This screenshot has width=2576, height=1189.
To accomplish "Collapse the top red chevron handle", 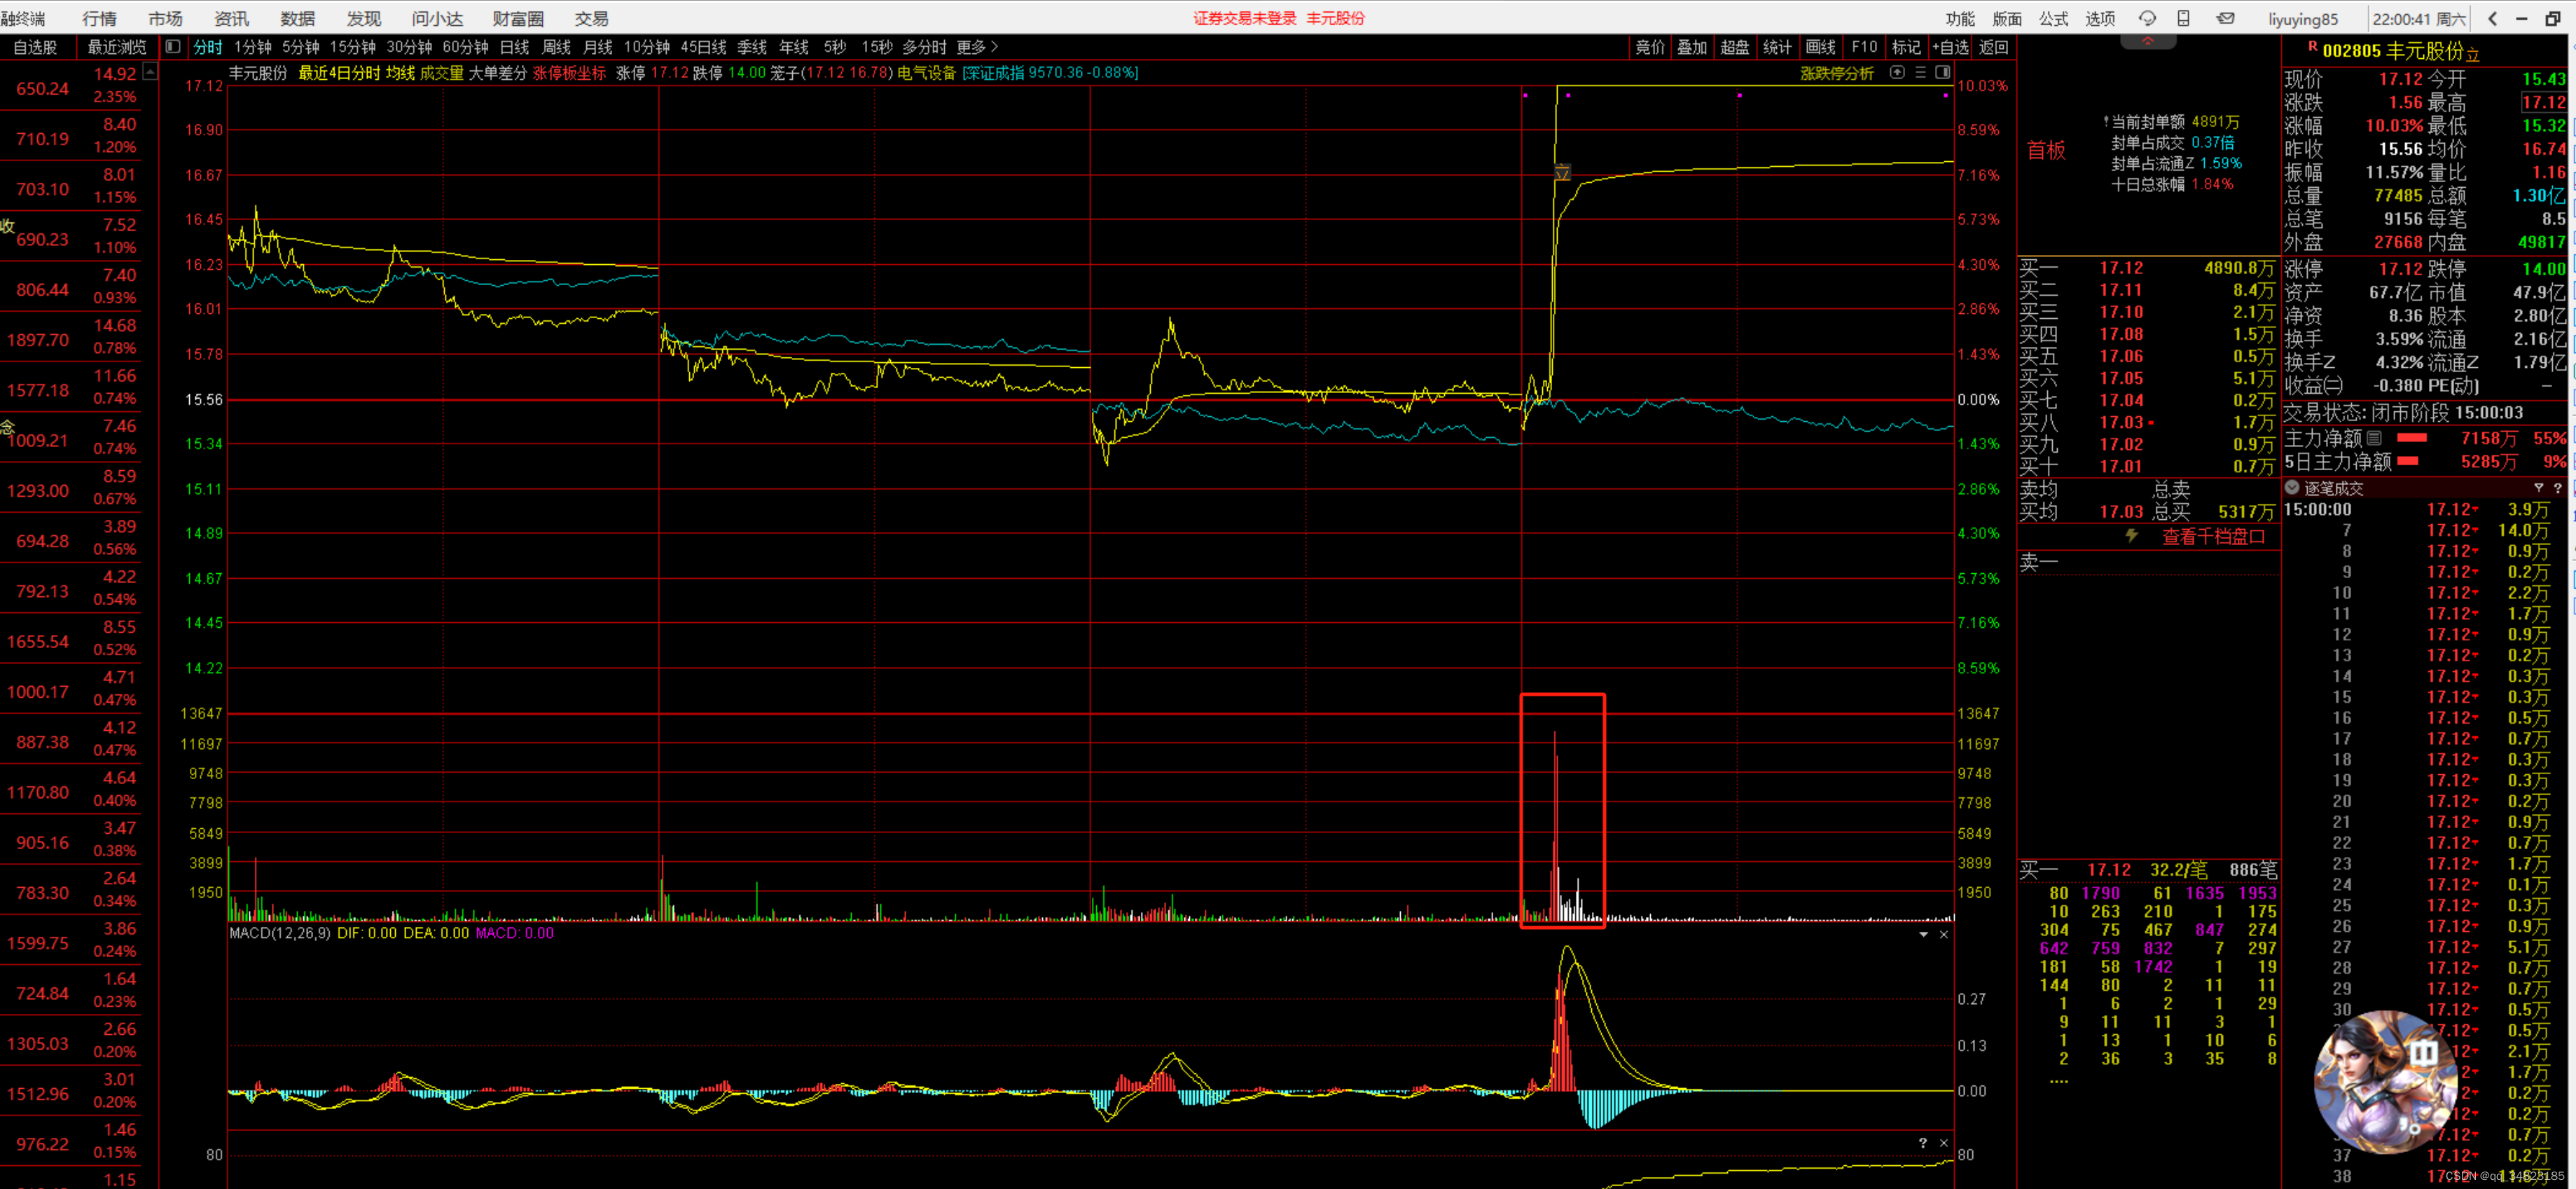I will point(2147,41).
